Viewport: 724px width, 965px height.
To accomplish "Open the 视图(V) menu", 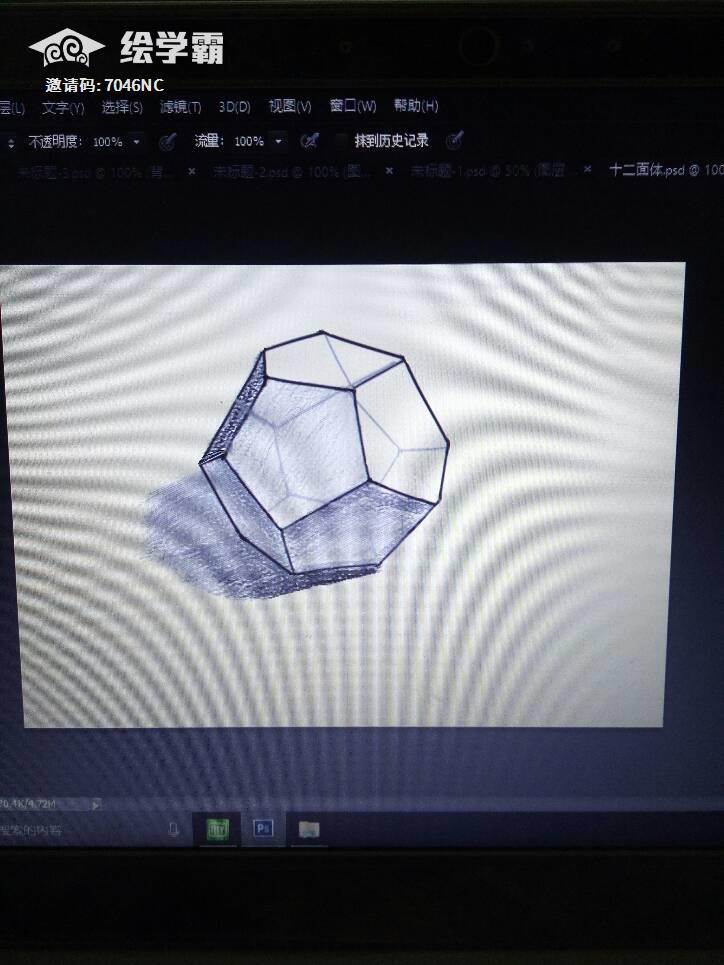I will coord(290,106).
